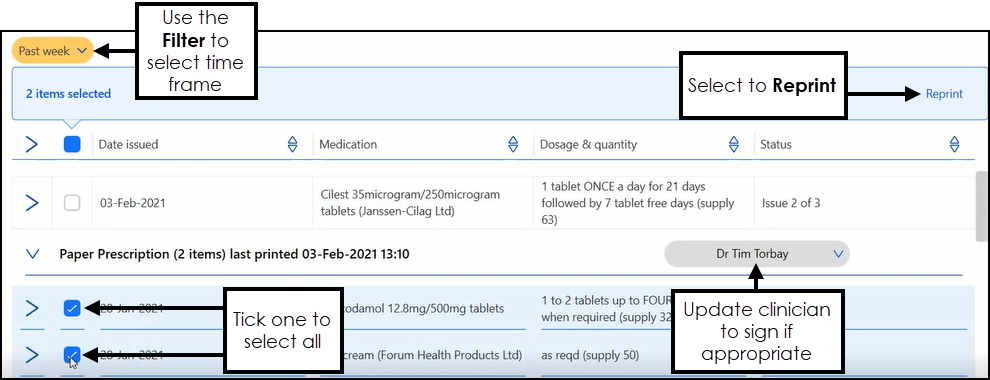Sort by Dosage & quantity column arrows

click(x=734, y=145)
